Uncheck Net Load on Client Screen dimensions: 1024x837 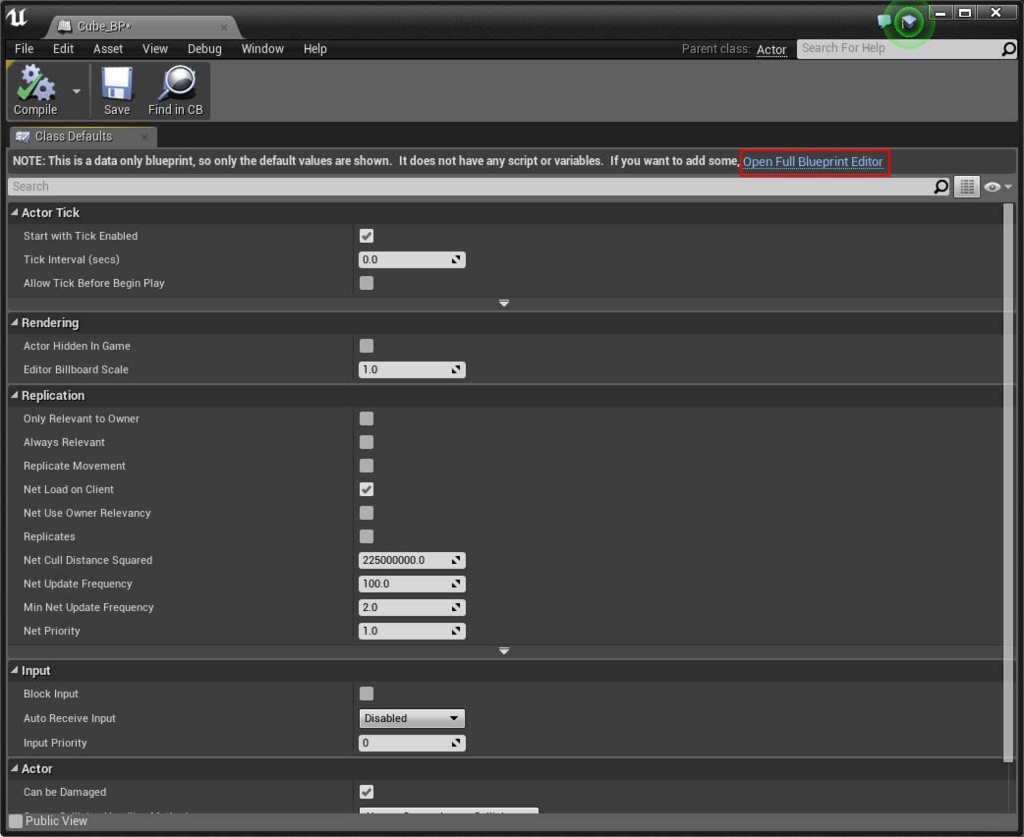pyautogui.click(x=366, y=489)
